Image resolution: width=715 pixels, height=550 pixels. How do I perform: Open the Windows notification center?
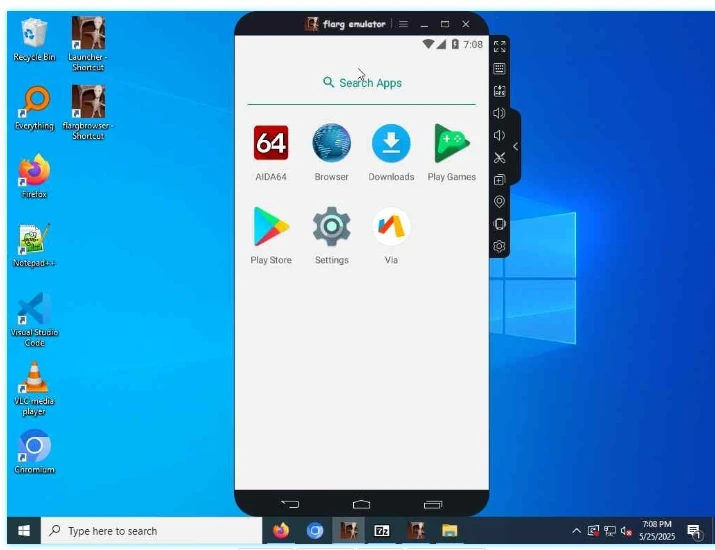click(694, 531)
